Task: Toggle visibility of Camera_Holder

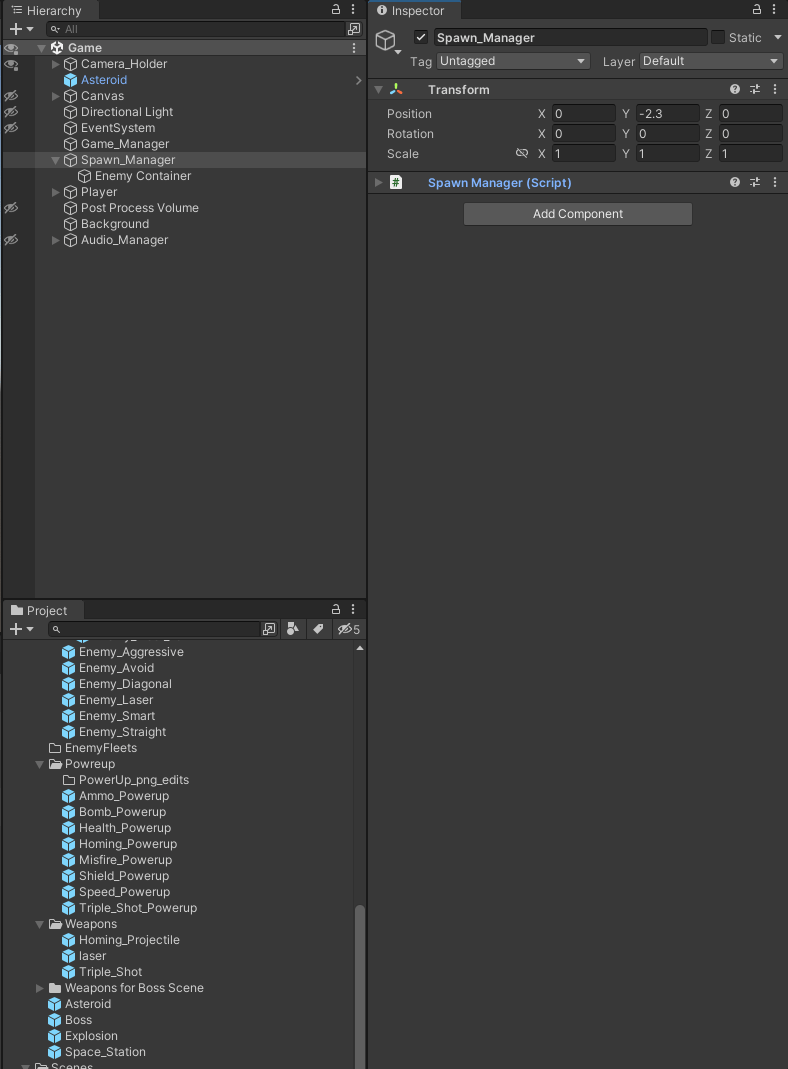Action: (x=11, y=64)
